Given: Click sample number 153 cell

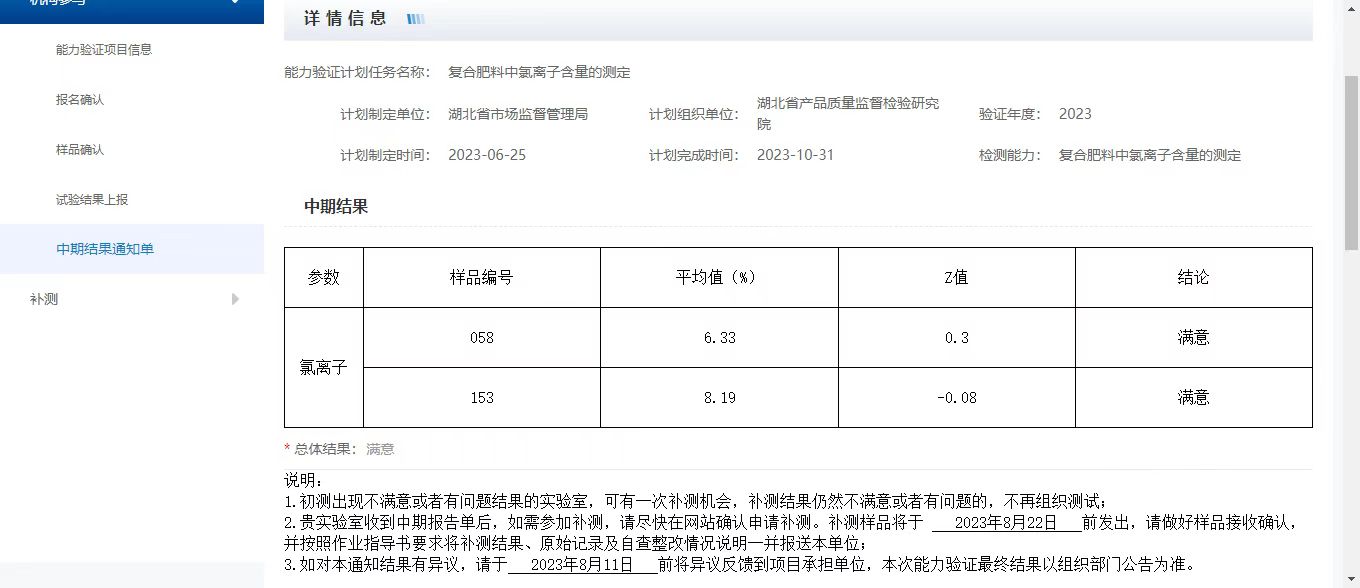Looking at the screenshot, I should pos(482,397).
